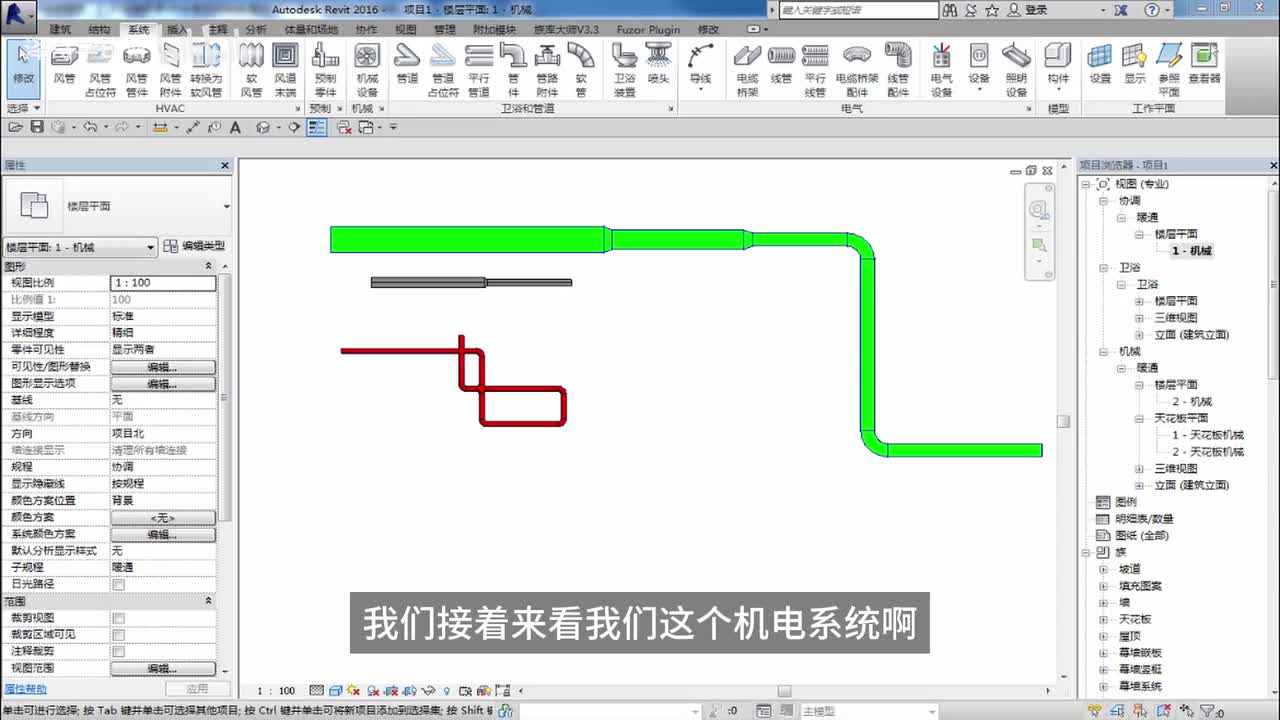Screen dimensions: 1280x720
Task: Click the keyword search box in title bar
Action: pos(858,10)
